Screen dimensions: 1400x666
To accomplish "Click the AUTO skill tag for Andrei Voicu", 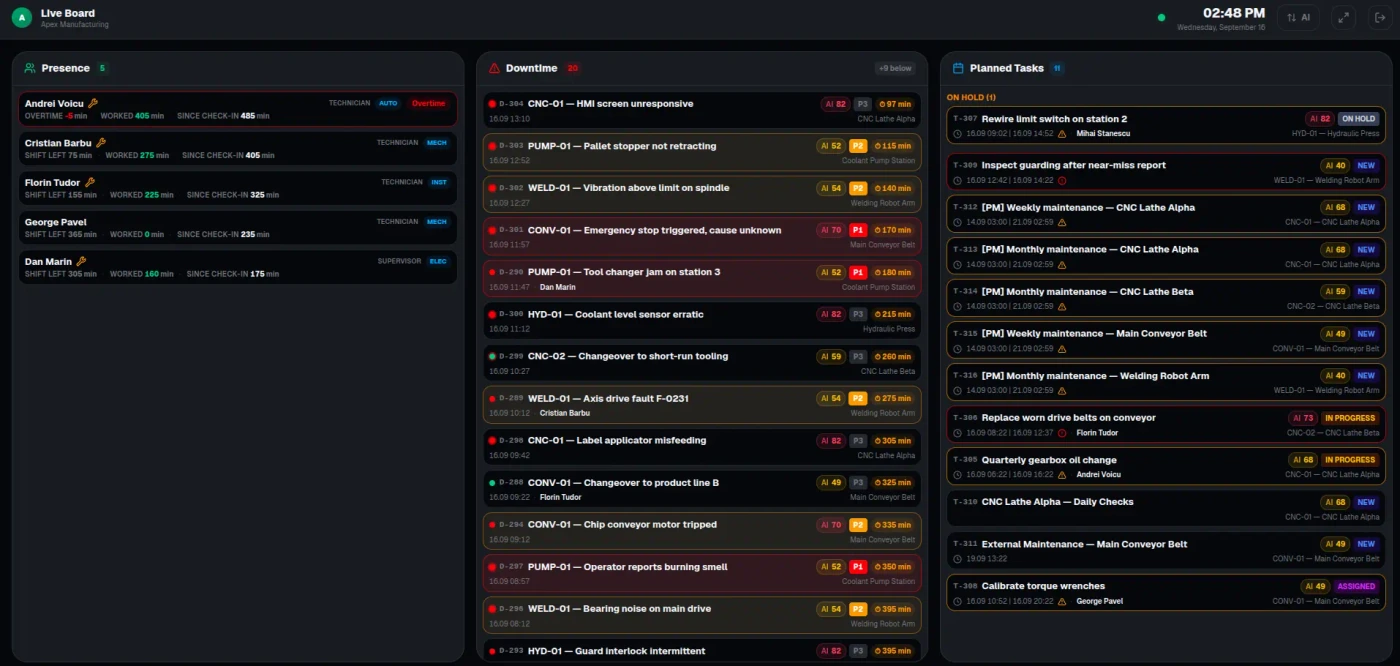I will (x=389, y=103).
